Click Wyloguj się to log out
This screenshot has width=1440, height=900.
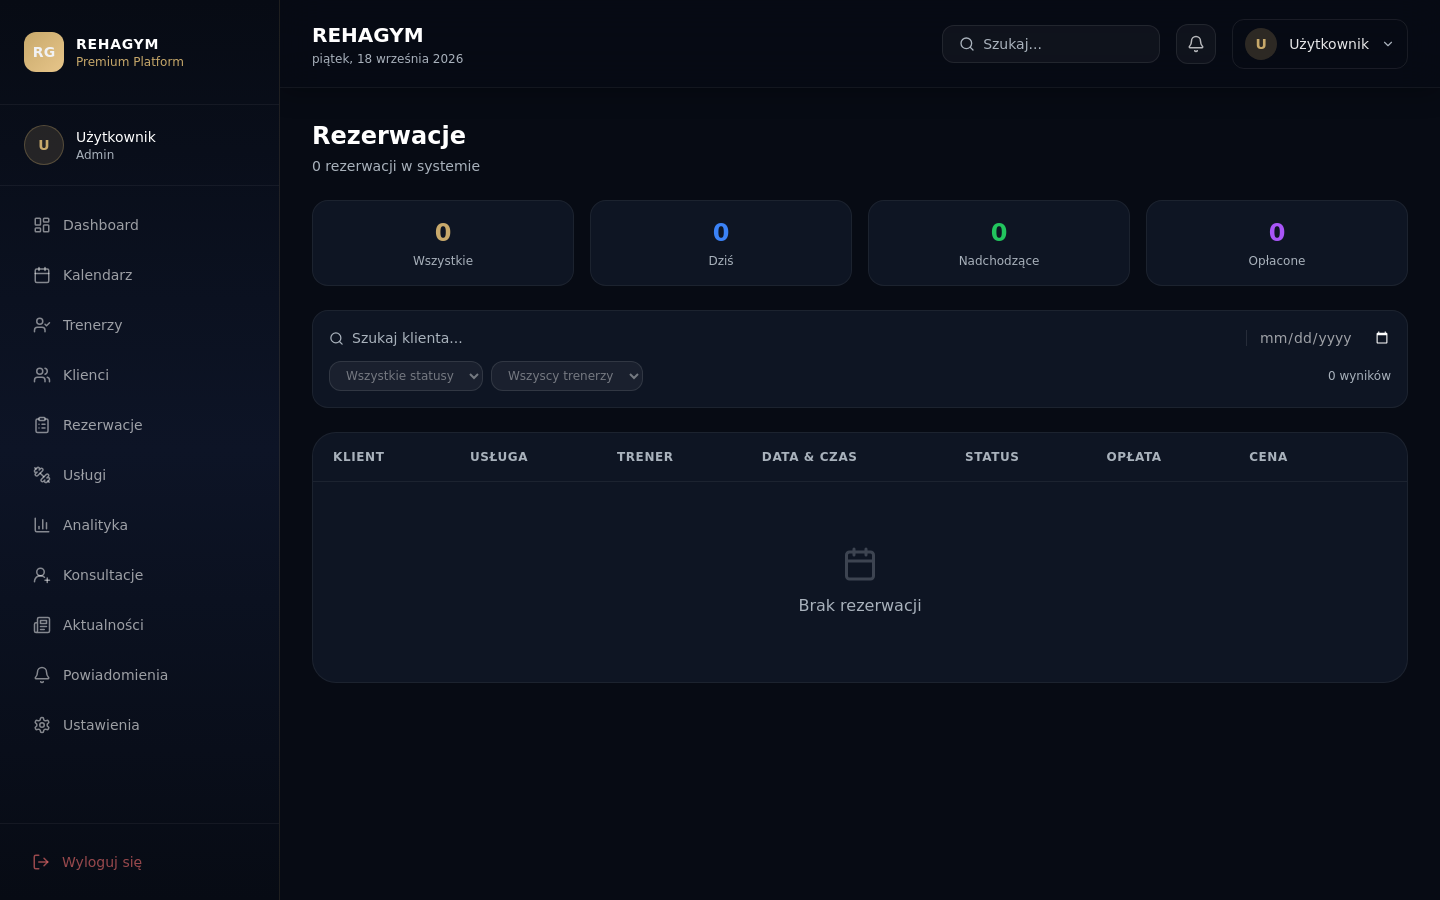[140, 862]
